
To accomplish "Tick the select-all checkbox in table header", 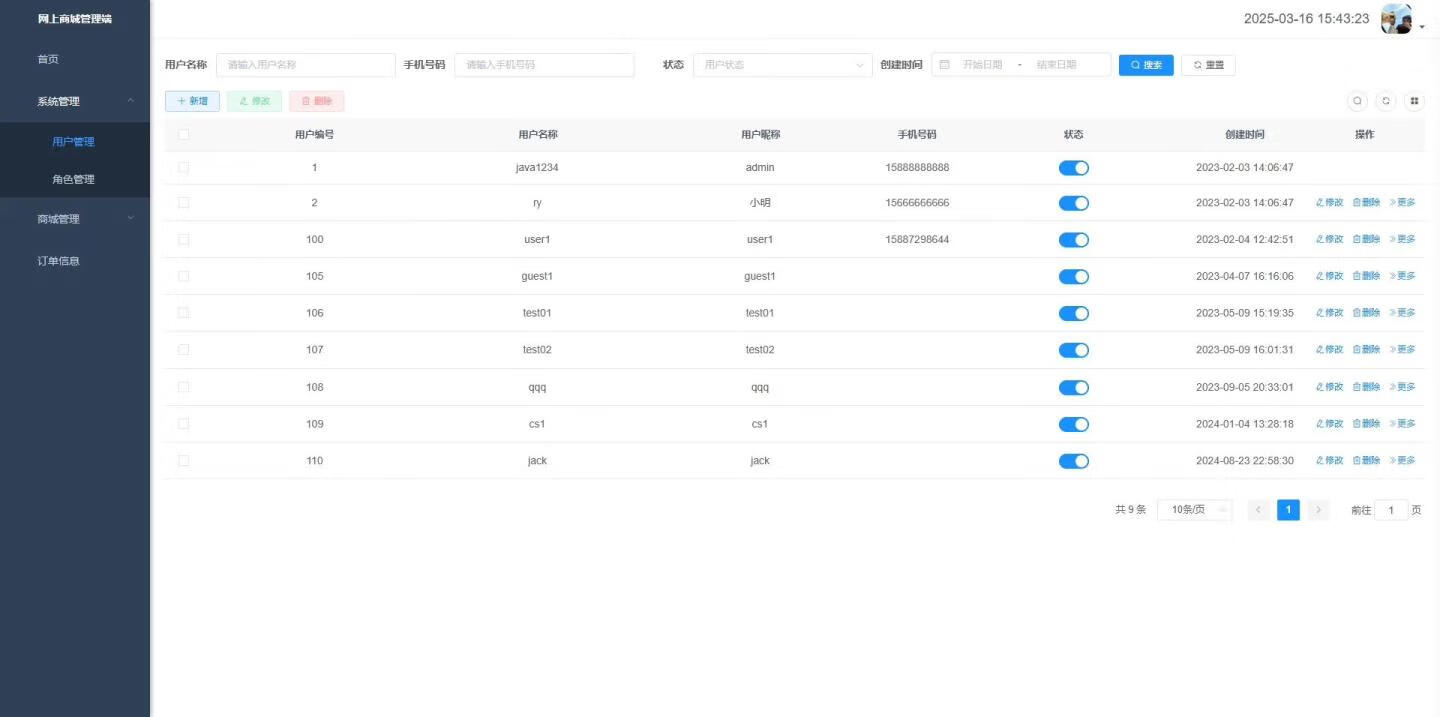I will 183,135.
